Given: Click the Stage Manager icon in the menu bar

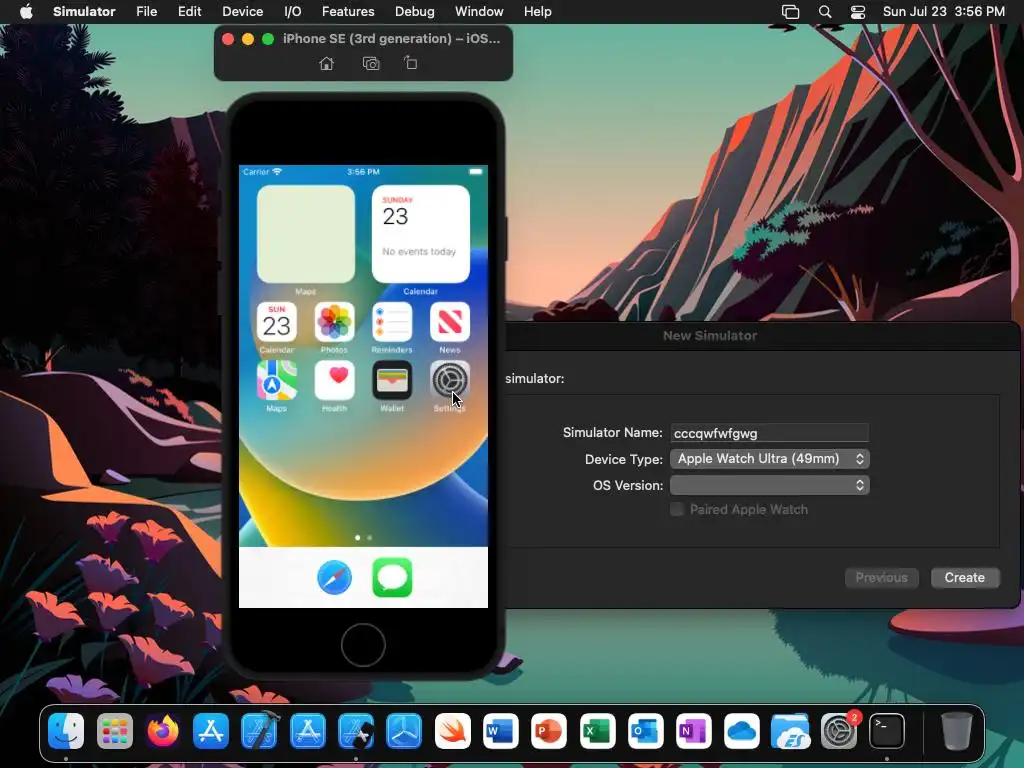Looking at the screenshot, I should point(790,12).
